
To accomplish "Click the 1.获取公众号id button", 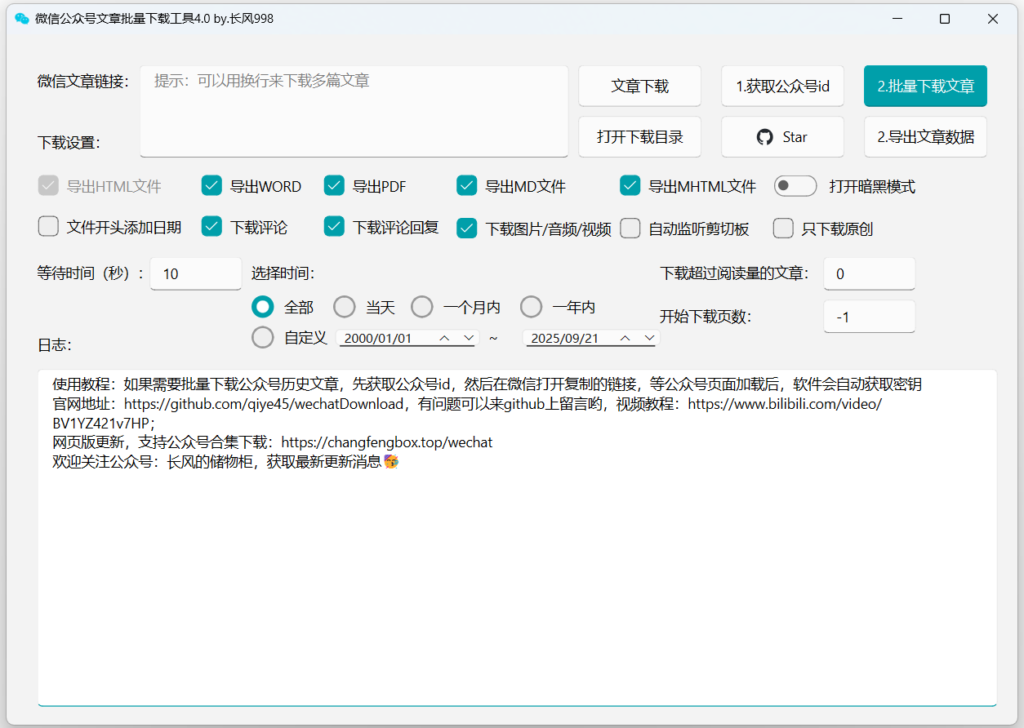I will tap(783, 86).
